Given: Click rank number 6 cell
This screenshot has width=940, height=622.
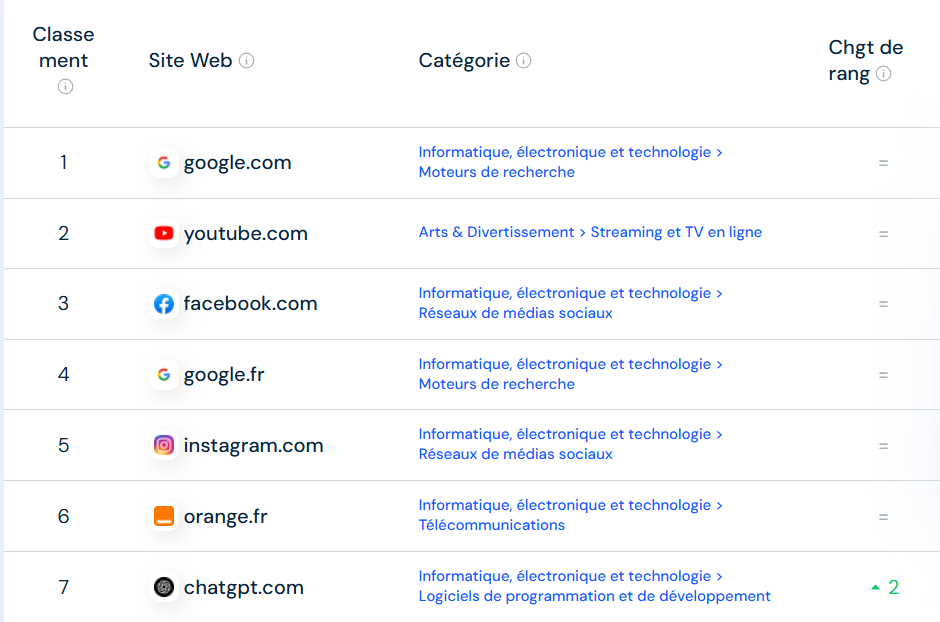Looking at the screenshot, I should point(64,516).
